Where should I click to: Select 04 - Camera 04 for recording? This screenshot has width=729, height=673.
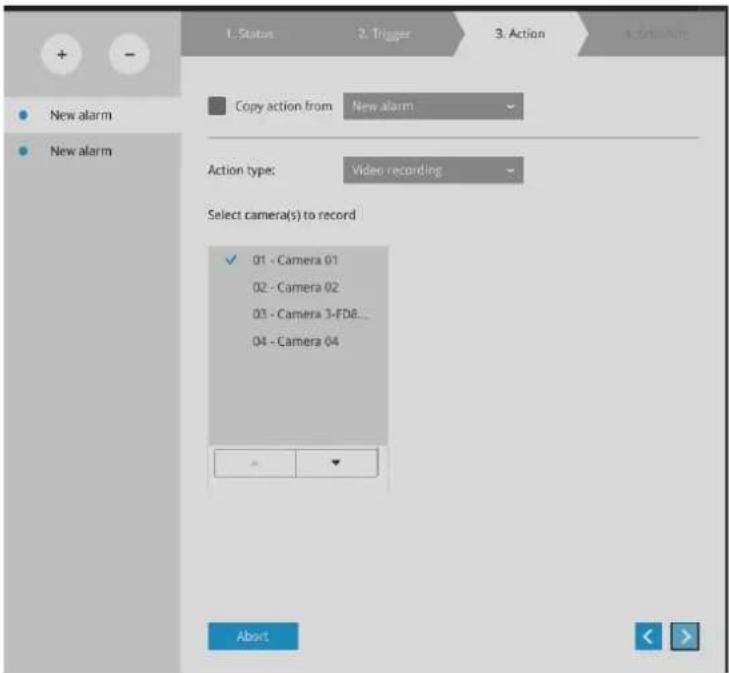pos(296,342)
